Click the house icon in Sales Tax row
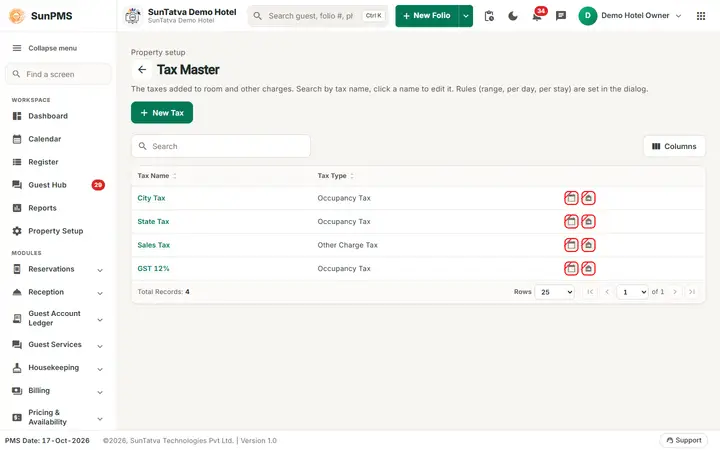 pyautogui.click(x=588, y=245)
